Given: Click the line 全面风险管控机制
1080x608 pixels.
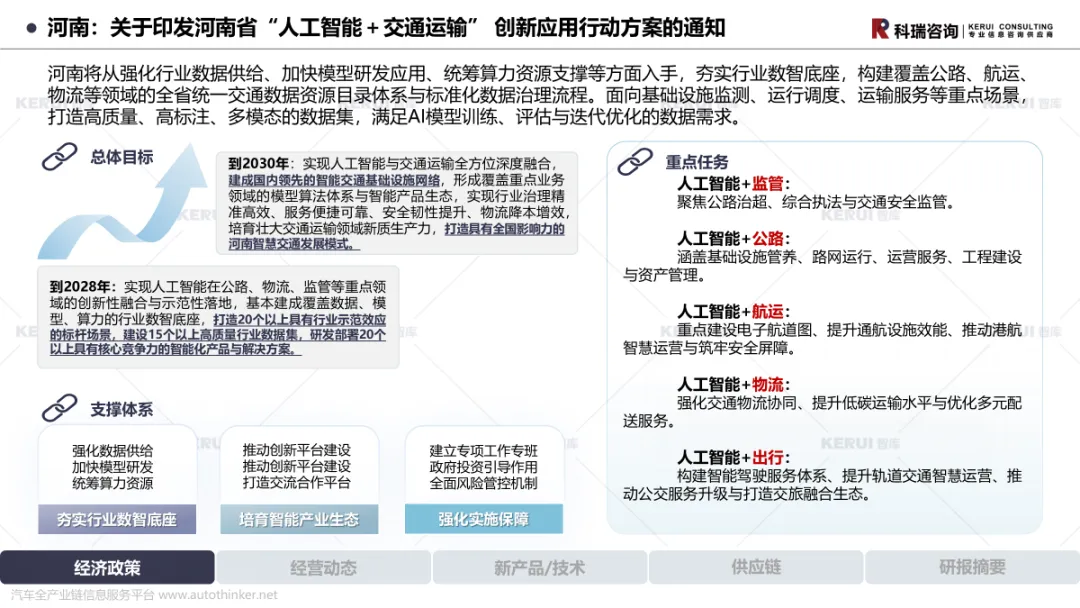Looking at the screenshot, I should tap(484, 483).
